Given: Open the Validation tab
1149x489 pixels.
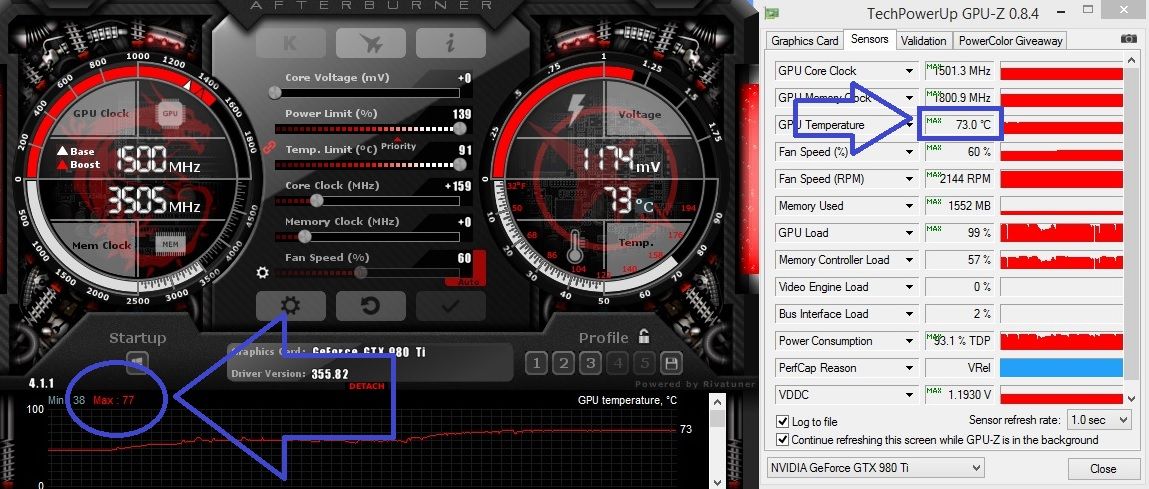Looking at the screenshot, I should [924, 41].
